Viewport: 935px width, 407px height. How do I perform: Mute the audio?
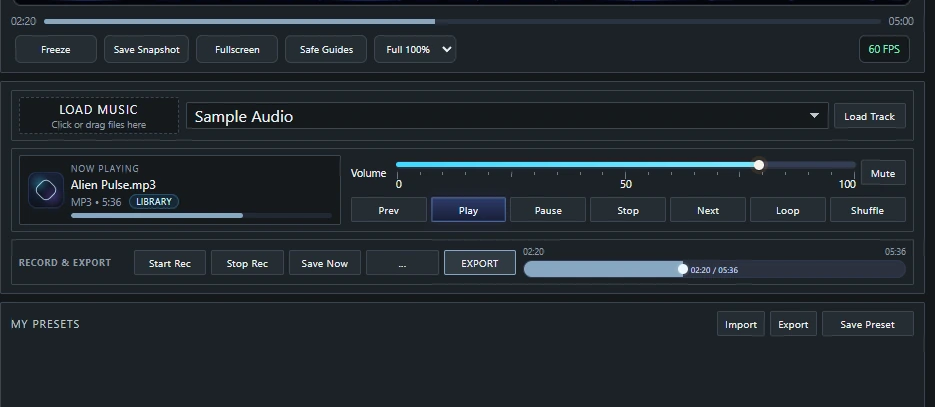(883, 173)
